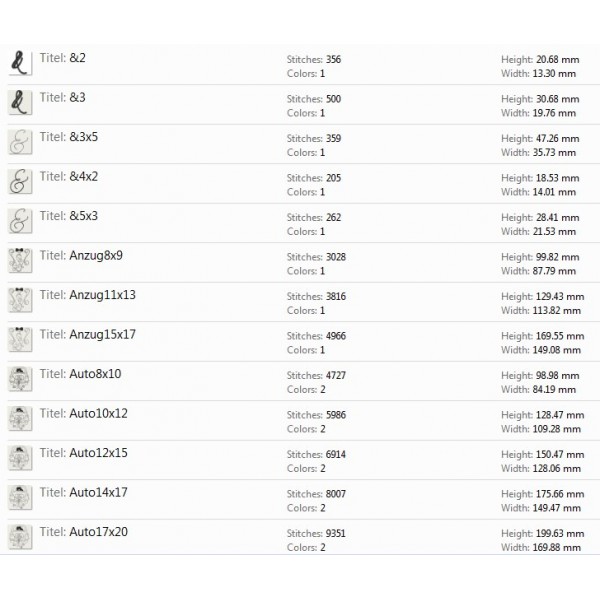Select the &5x3 embroidery thumbnail

[19, 221]
